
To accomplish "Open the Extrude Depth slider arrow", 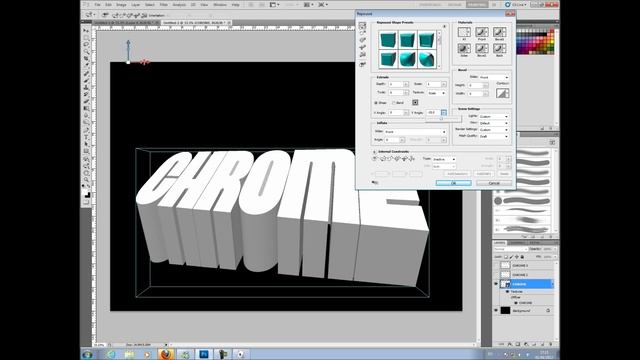I will coord(406,84).
